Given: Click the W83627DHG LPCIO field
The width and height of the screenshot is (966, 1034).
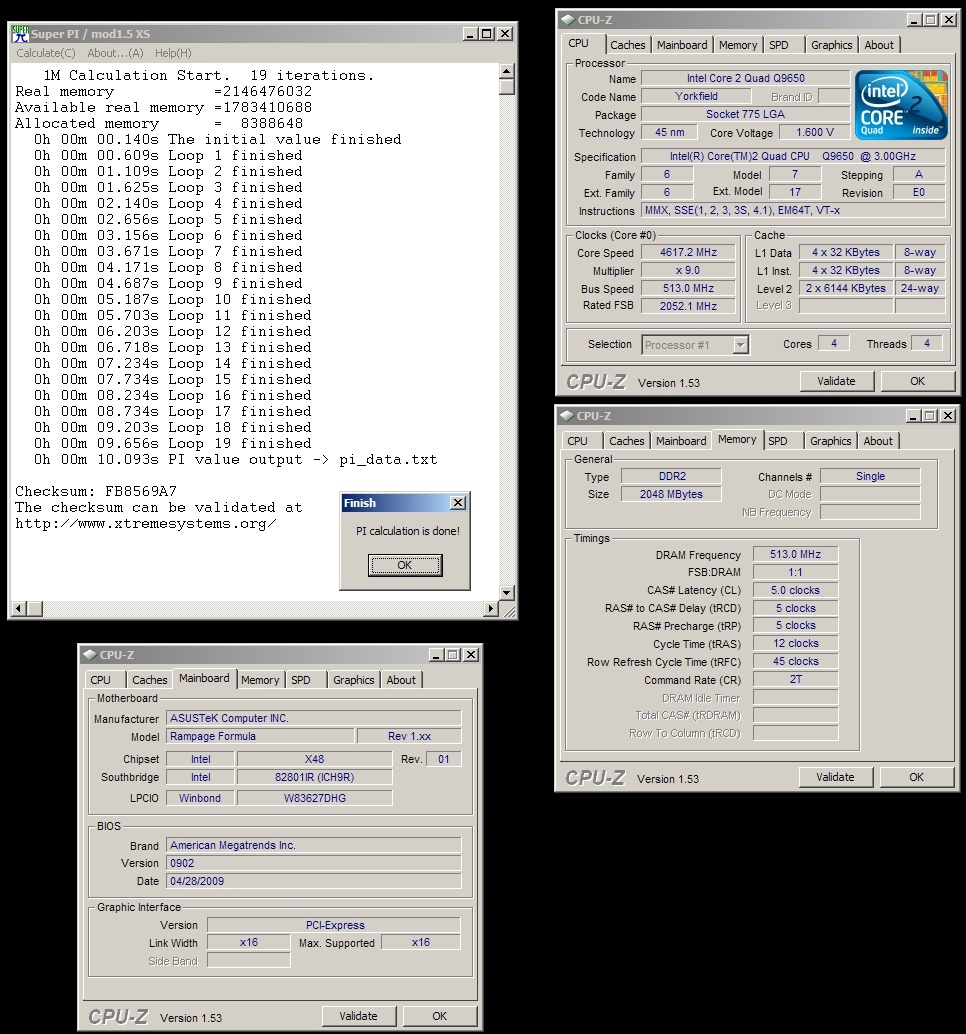Looking at the screenshot, I should (x=315, y=798).
